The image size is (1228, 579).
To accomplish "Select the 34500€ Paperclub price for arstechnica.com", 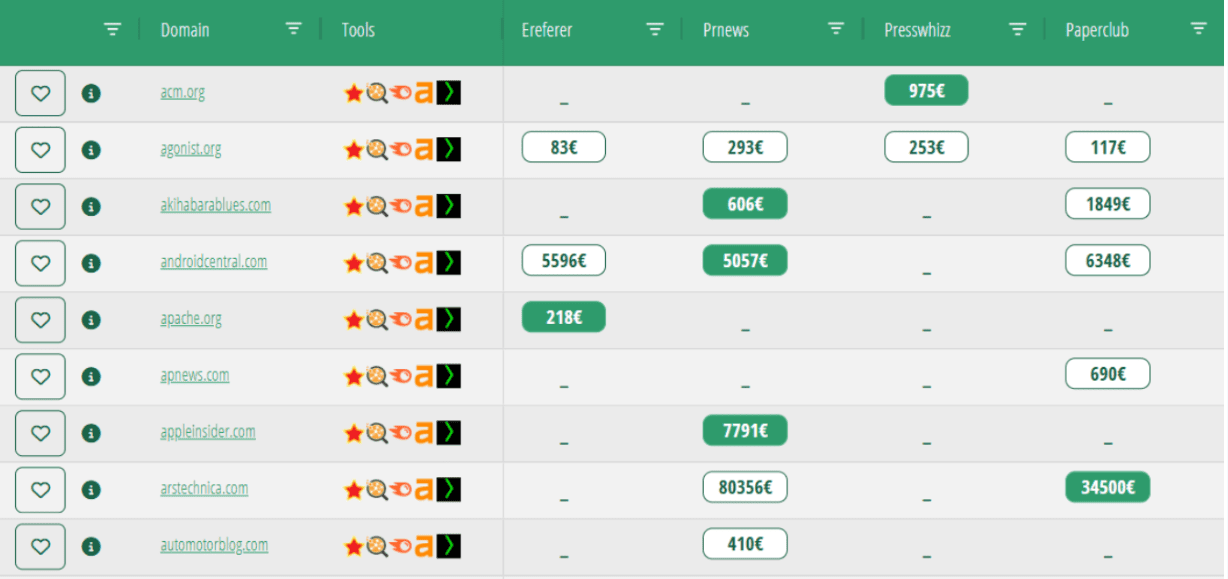I will click(x=1108, y=488).
